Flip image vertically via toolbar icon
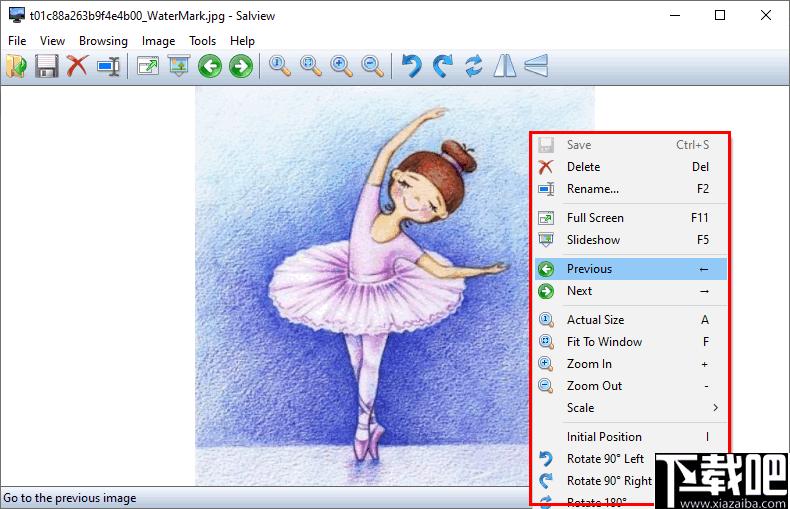 pos(536,66)
